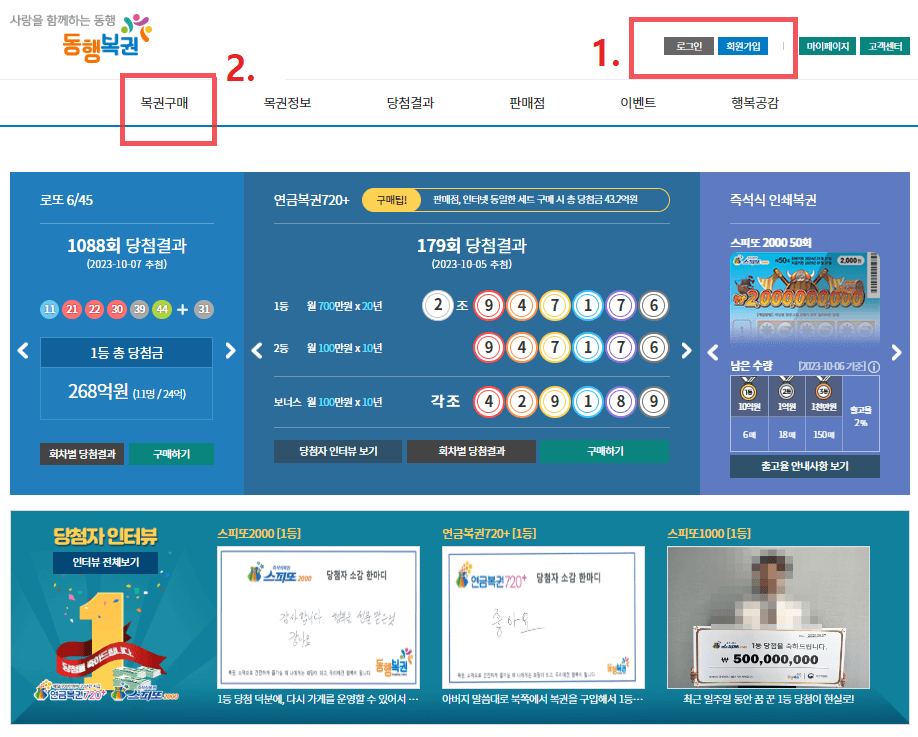Image resolution: width=918 pixels, height=737 pixels.
Task: Click 인터뷰 전체보기 button
Action: point(106,562)
